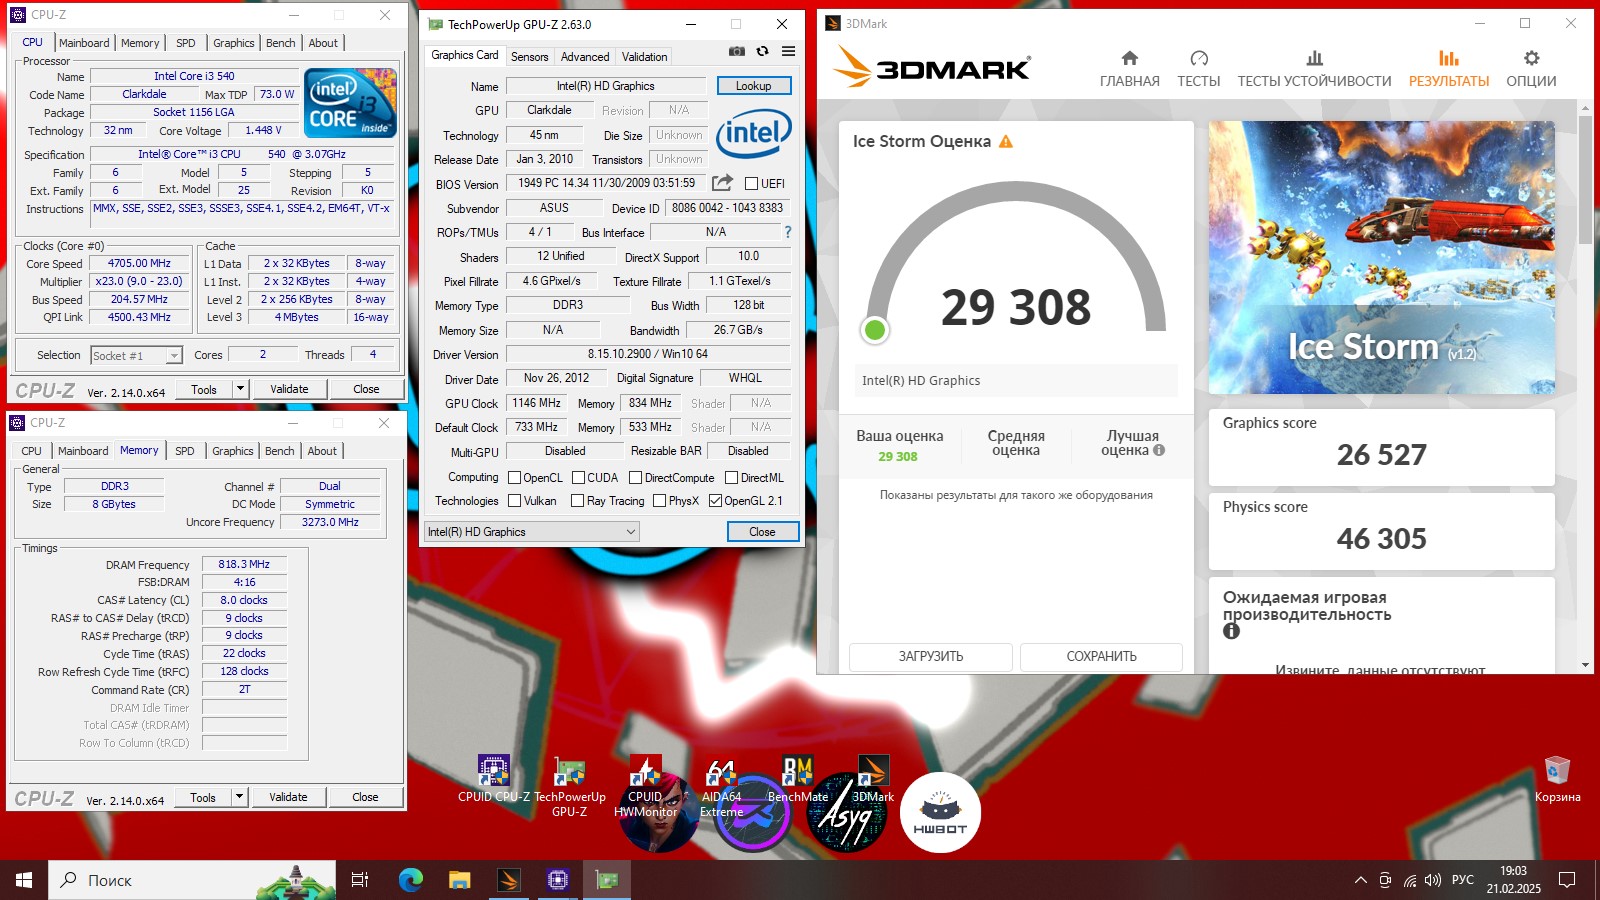This screenshot has width=1600, height=900.
Task: Toggle the DirectCompute checkbox
Action: pyautogui.click(x=635, y=478)
